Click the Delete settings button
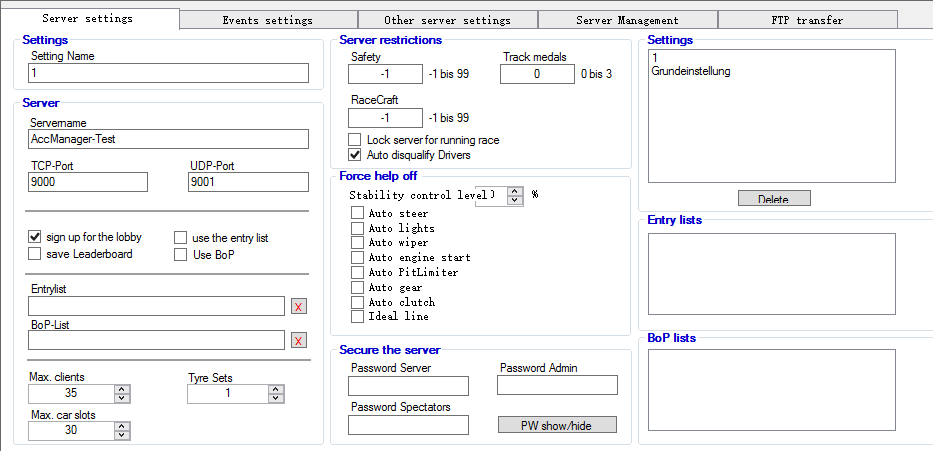This screenshot has height=451, width=933. tap(774, 199)
